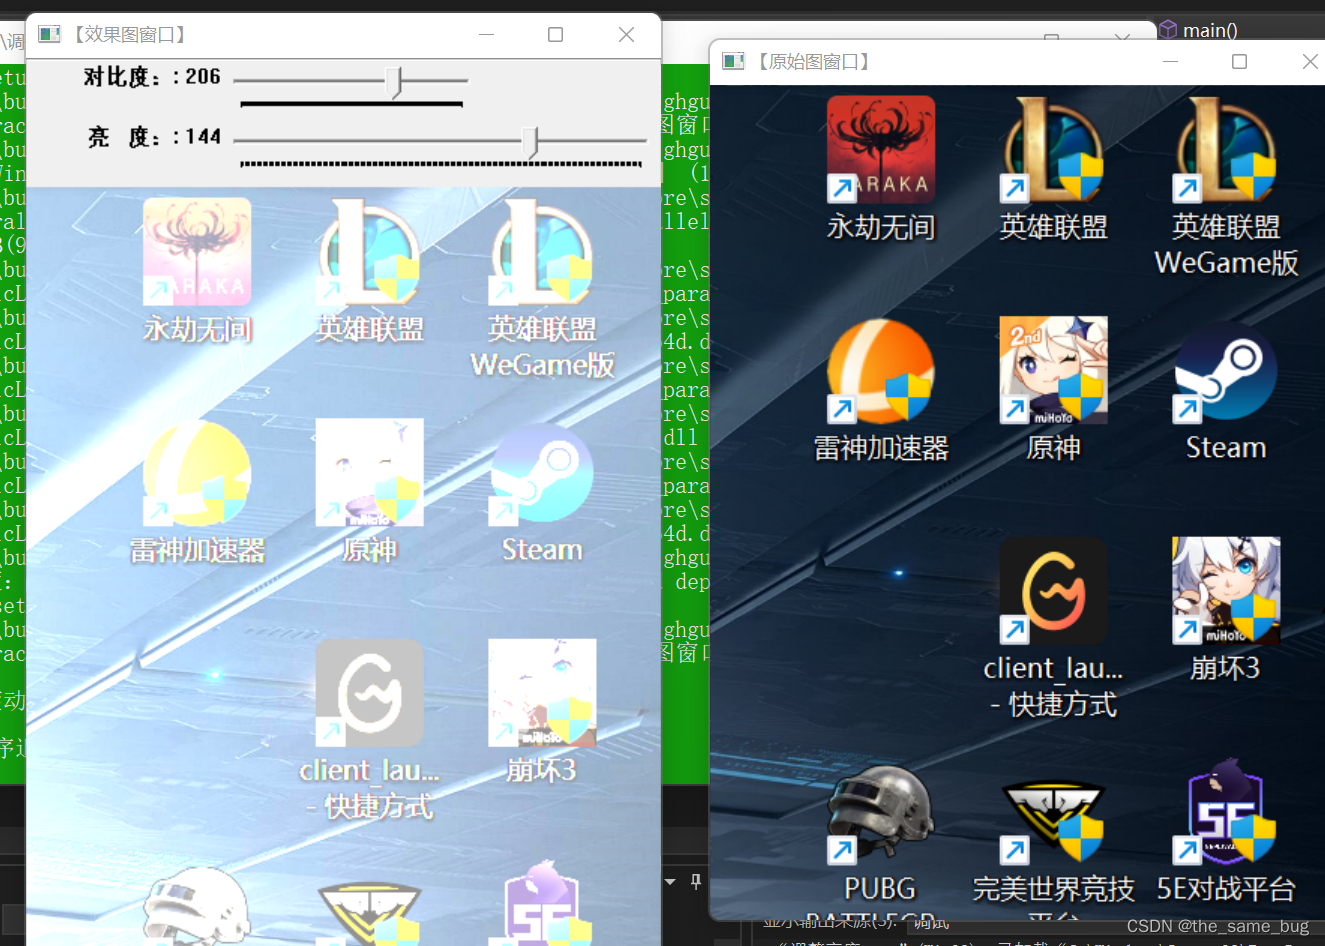Screen dimensions: 1325x946
Task: Open the dropdown arrow next to the pin icon
Action: click(670, 882)
